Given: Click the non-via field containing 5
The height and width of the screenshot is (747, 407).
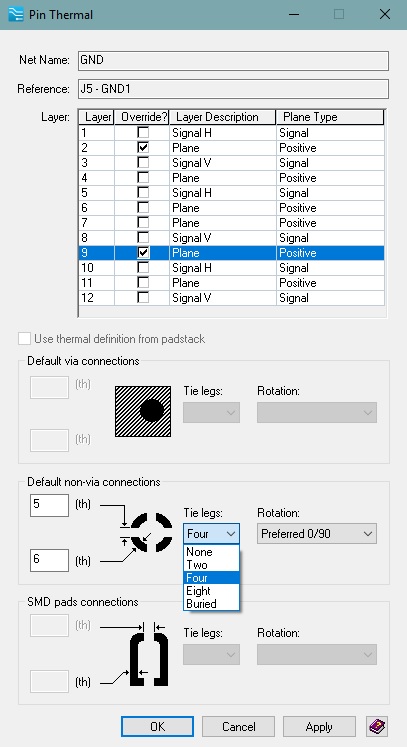Looking at the screenshot, I should click(49, 505).
